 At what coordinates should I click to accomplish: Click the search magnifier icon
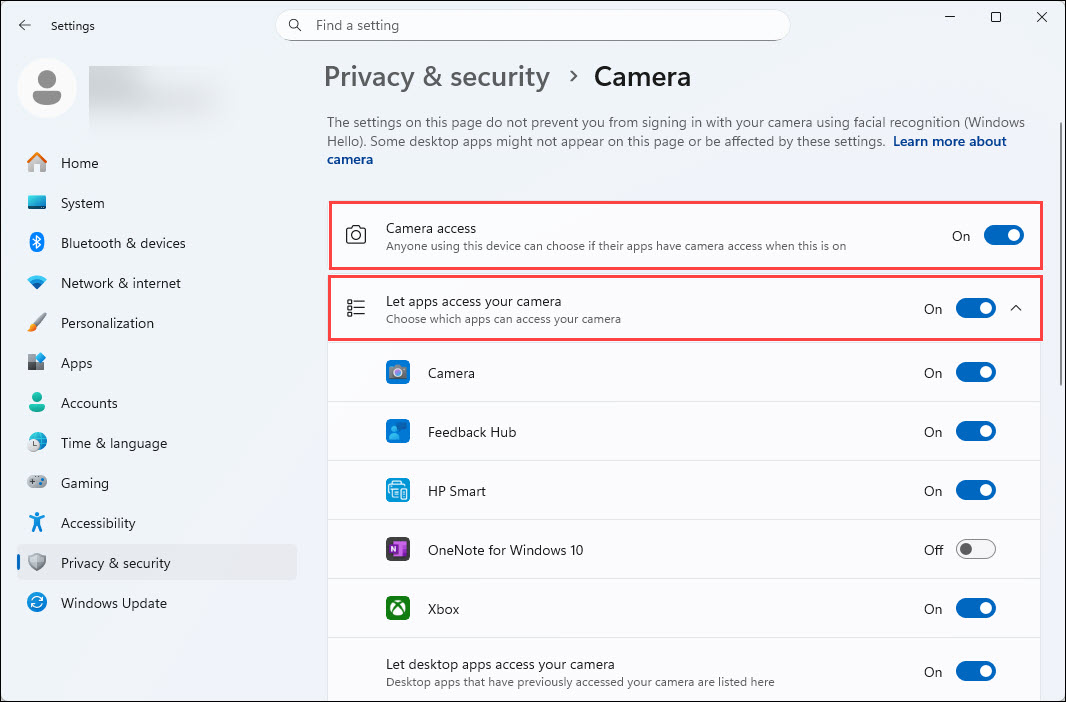(x=295, y=25)
